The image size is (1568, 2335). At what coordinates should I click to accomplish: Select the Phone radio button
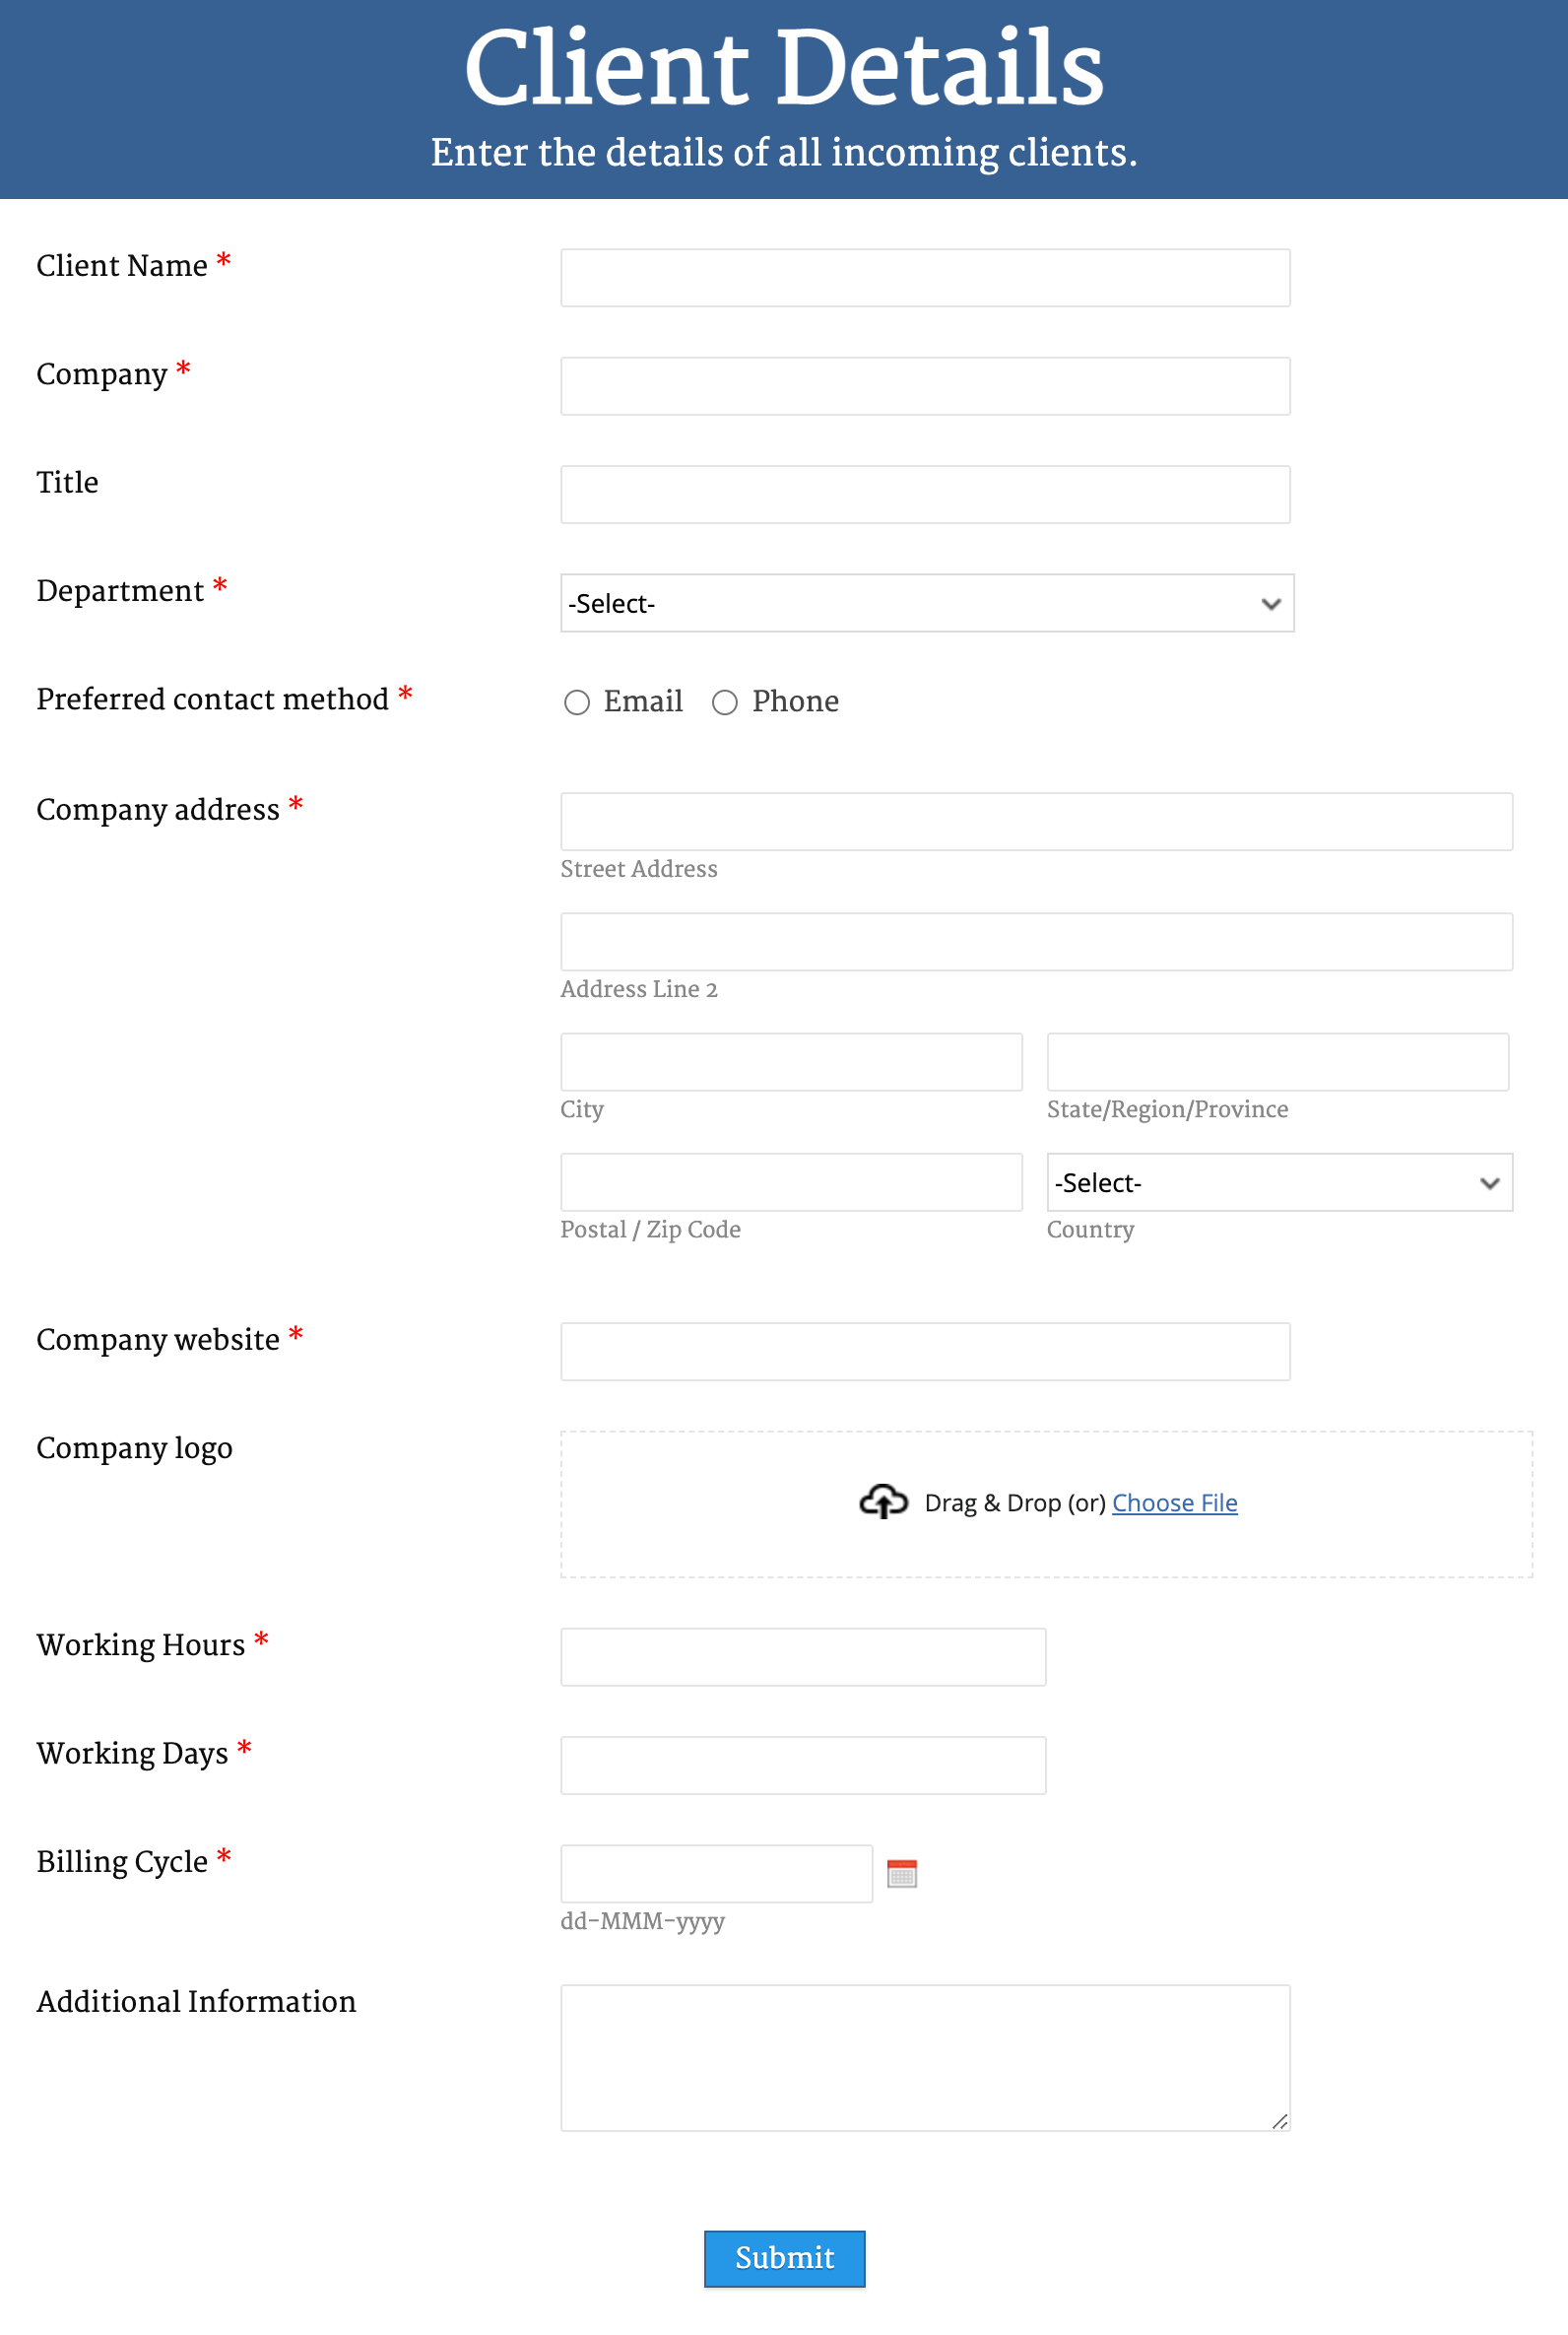(x=725, y=703)
